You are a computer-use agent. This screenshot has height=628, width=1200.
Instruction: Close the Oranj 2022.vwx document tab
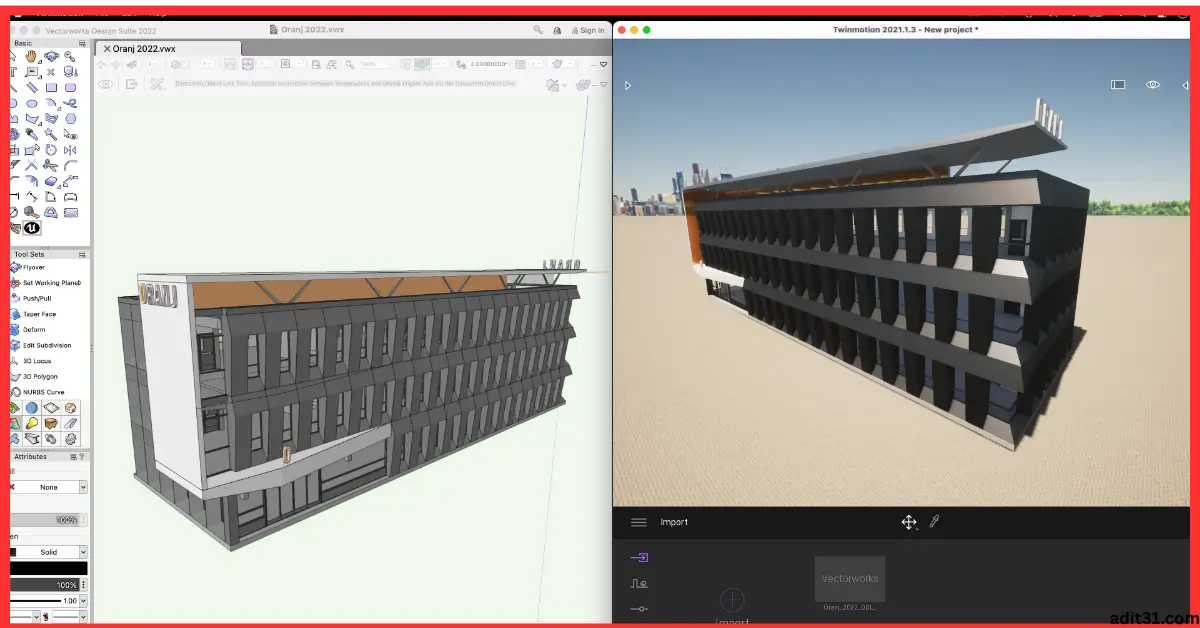[x=106, y=48]
